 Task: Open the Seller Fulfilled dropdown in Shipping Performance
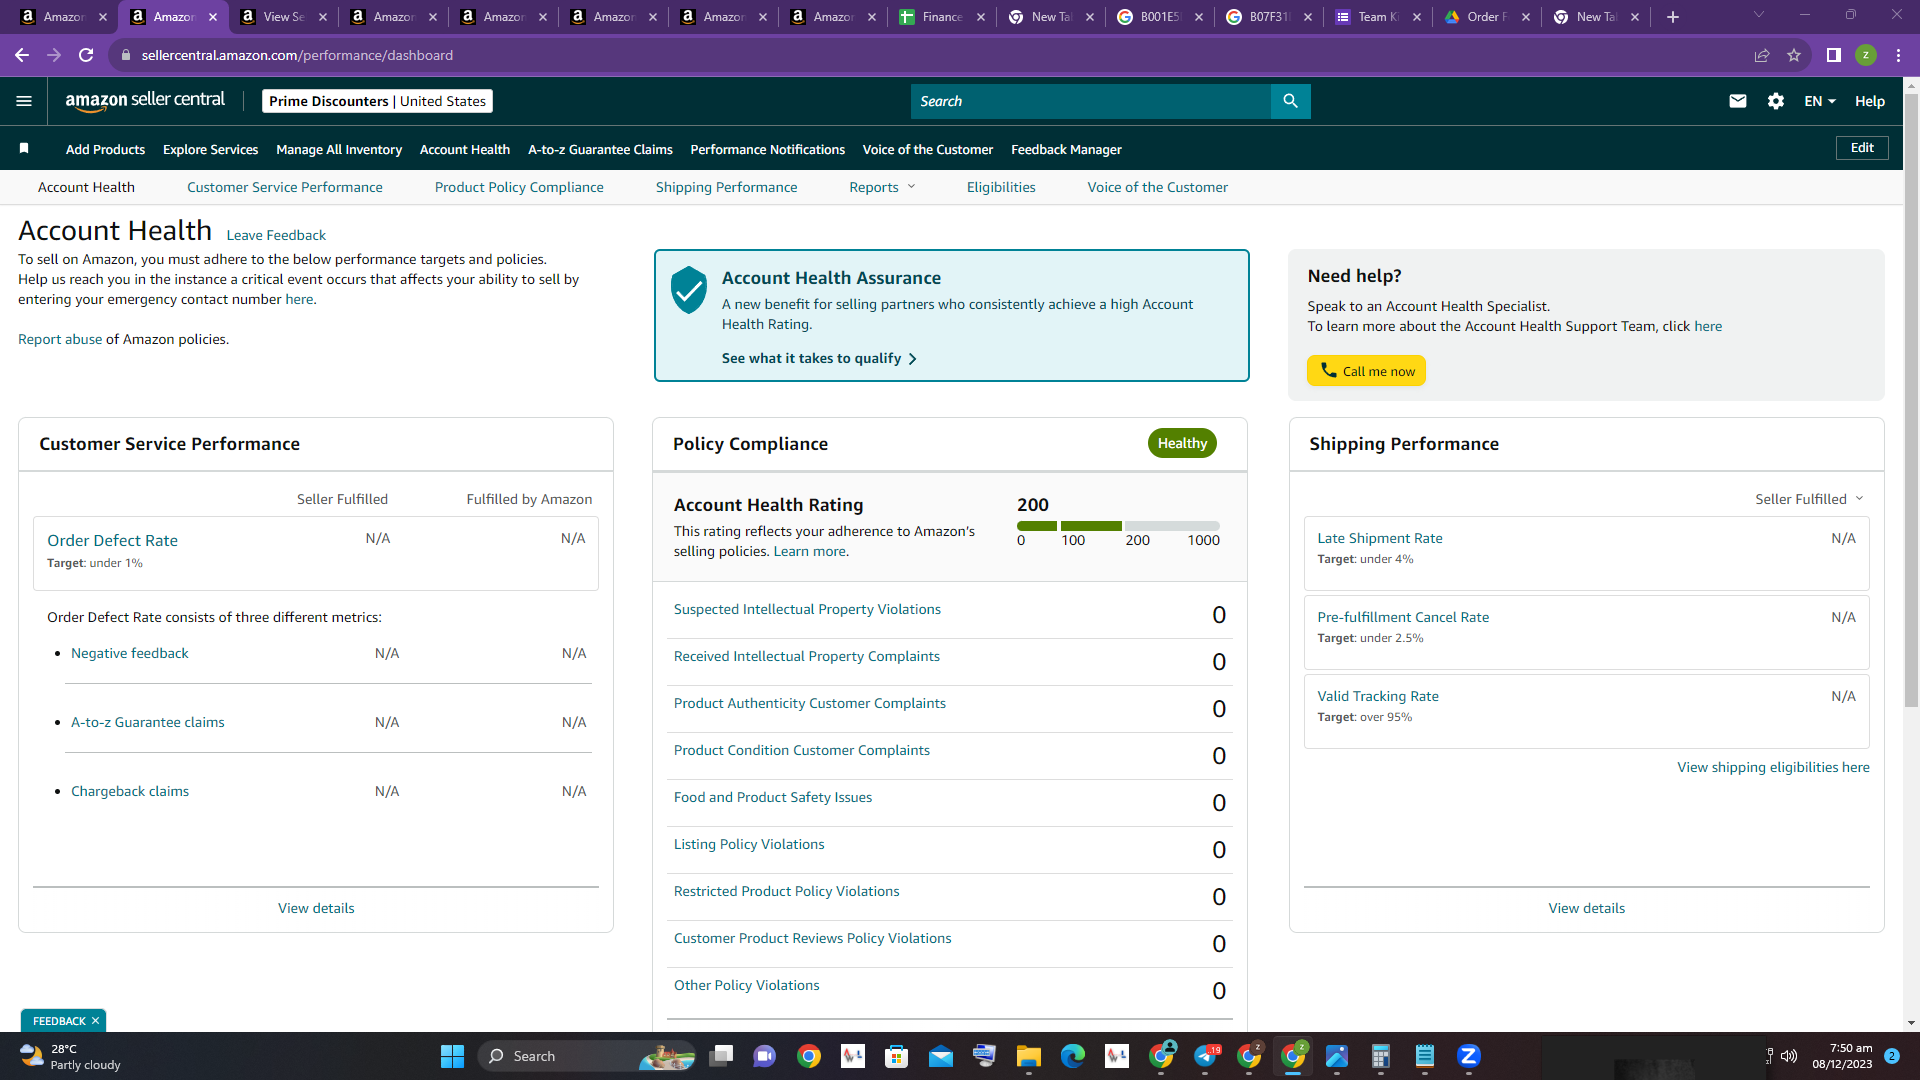click(1809, 499)
